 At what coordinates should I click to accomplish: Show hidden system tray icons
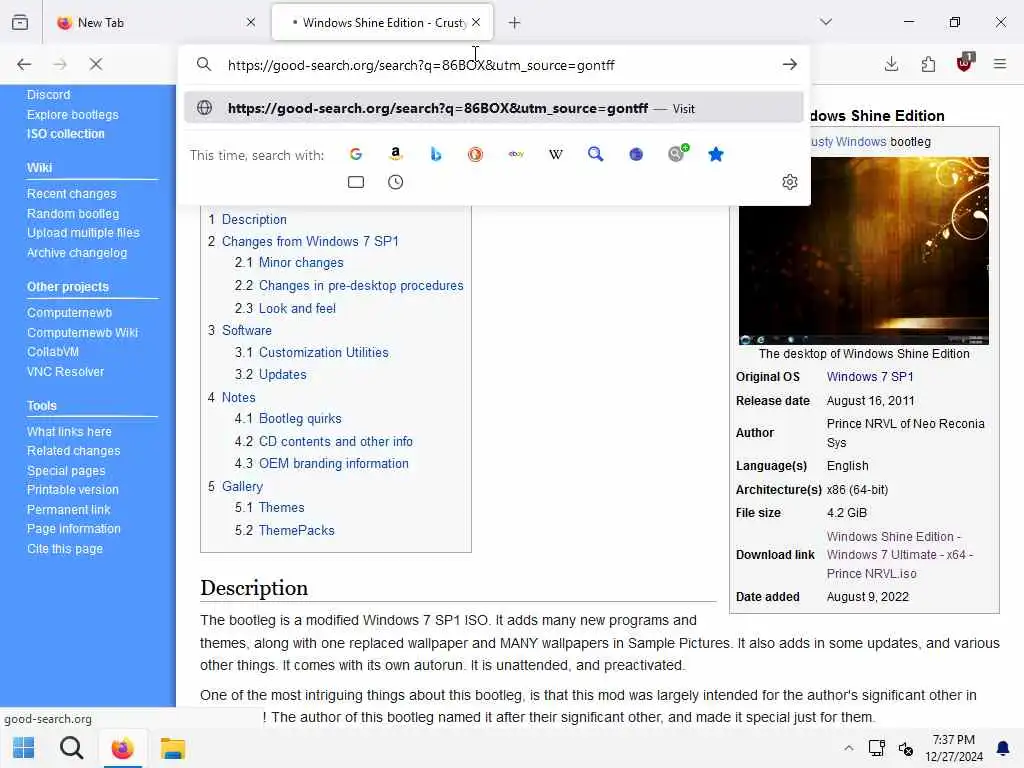848,748
